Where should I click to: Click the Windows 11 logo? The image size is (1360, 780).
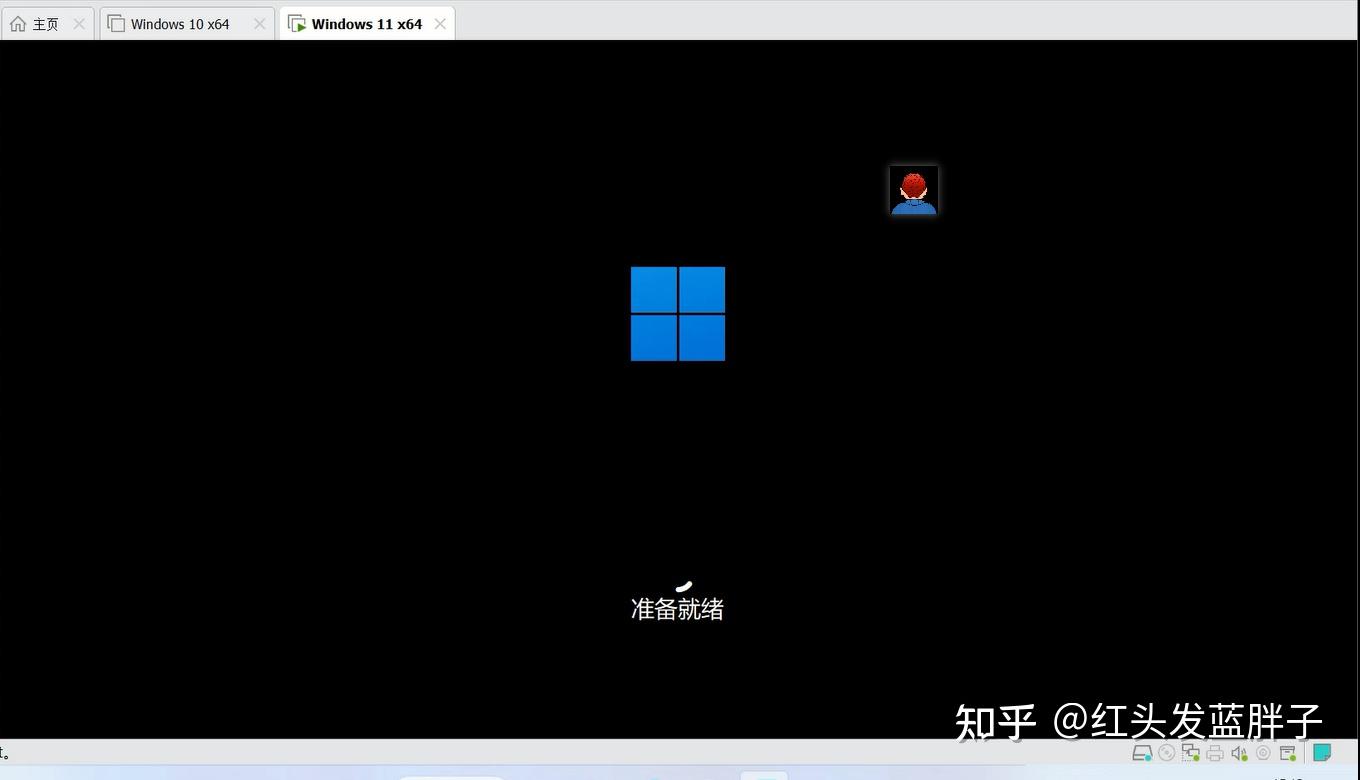pos(677,313)
